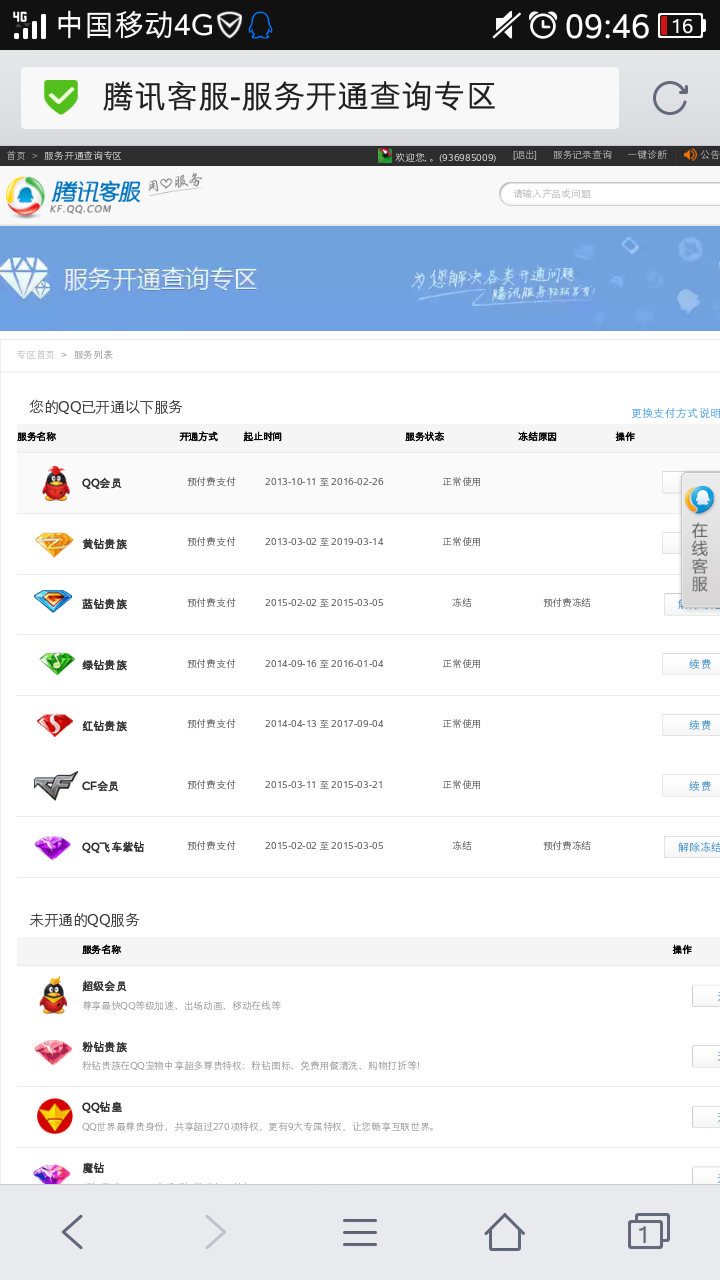This screenshot has height=1280, width=720.
Task: Tap the browser page title address bar
Action: (x=320, y=98)
